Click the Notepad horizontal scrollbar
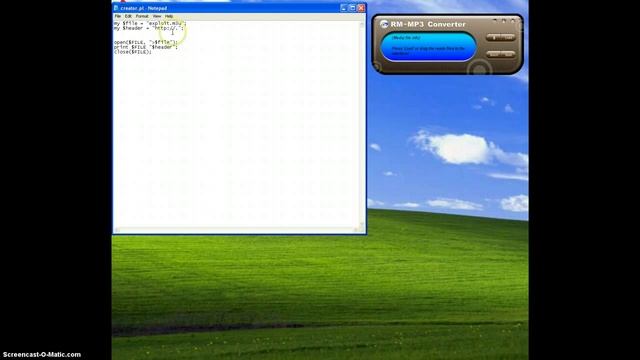 coord(236,230)
